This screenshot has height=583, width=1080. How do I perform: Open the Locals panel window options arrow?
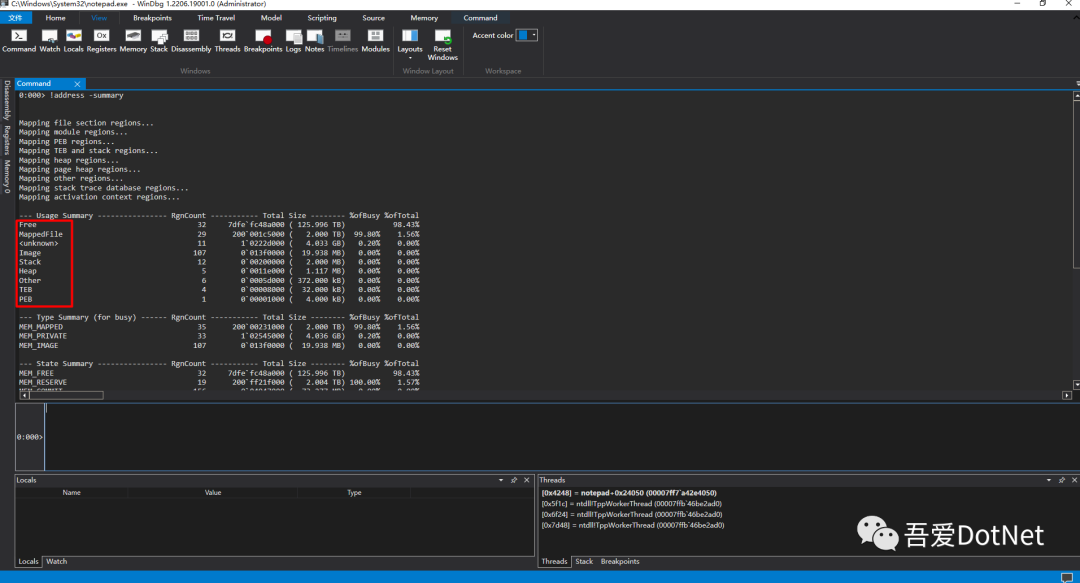[501, 480]
